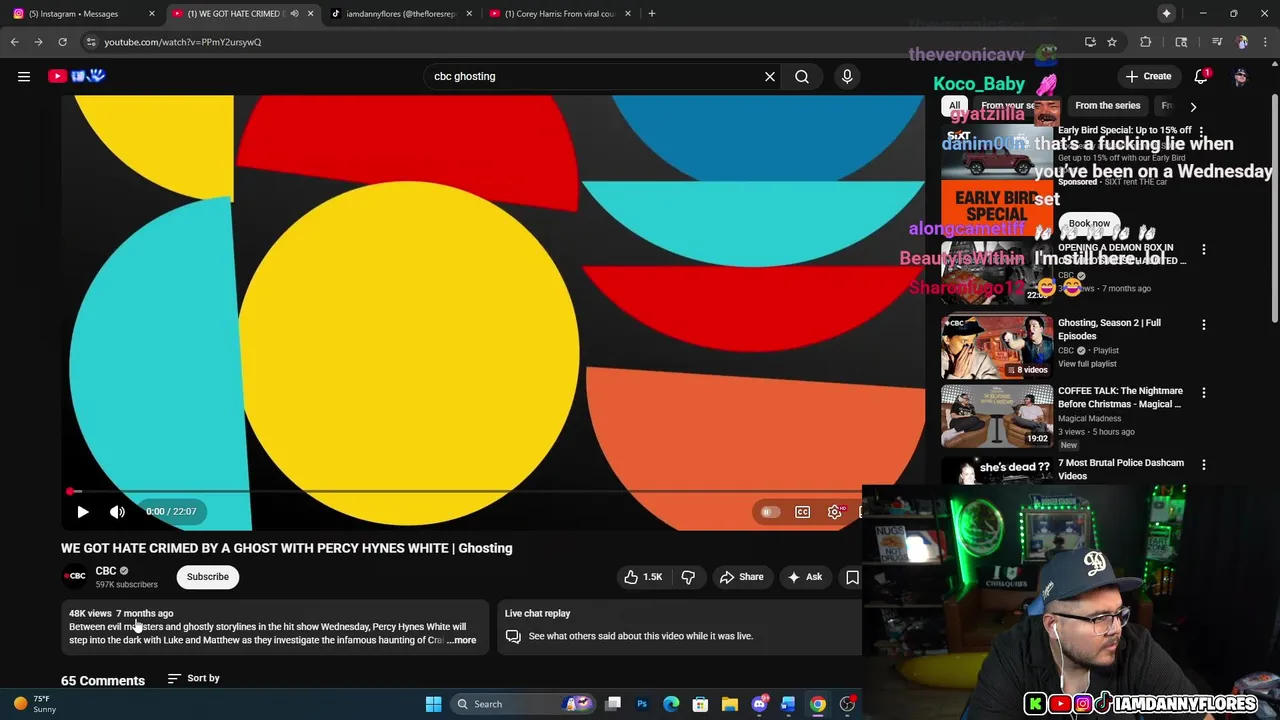Open Microsoft Edge from the taskbar

tap(671, 704)
